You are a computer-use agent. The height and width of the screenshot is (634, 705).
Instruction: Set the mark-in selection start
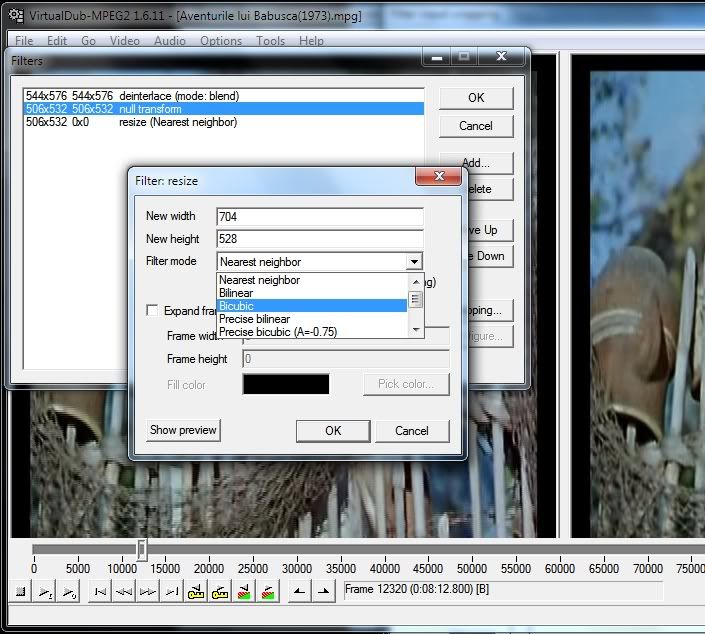point(299,593)
